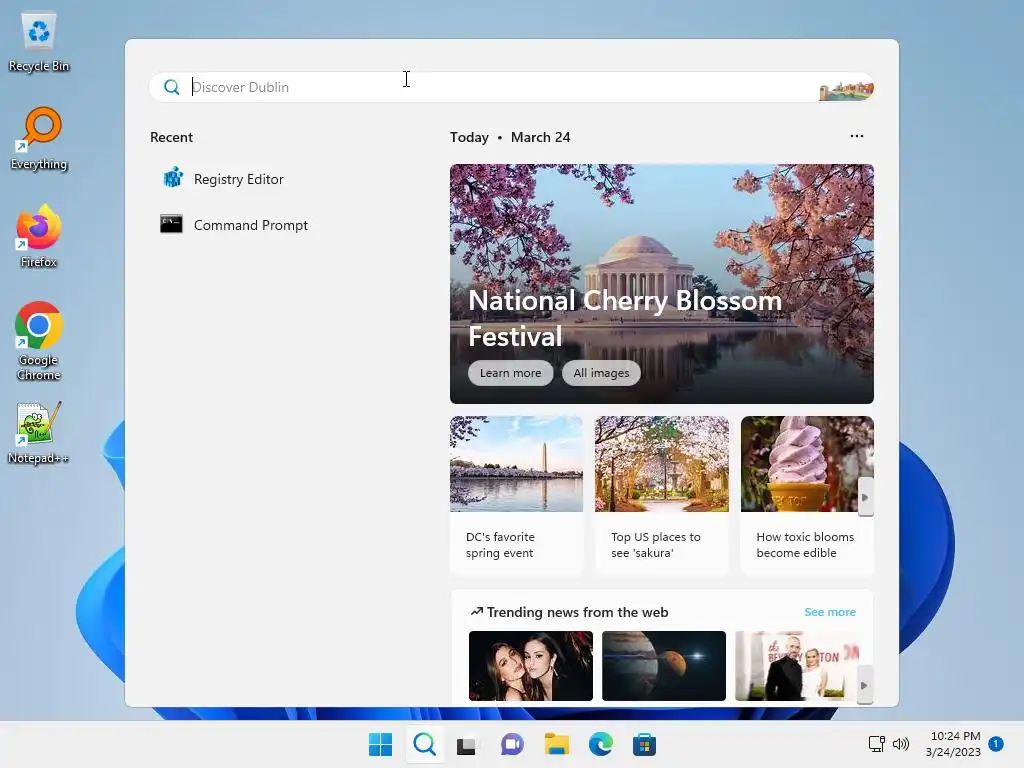Click the Search taskbar icon
The width and height of the screenshot is (1024, 768).
(424, 744)
